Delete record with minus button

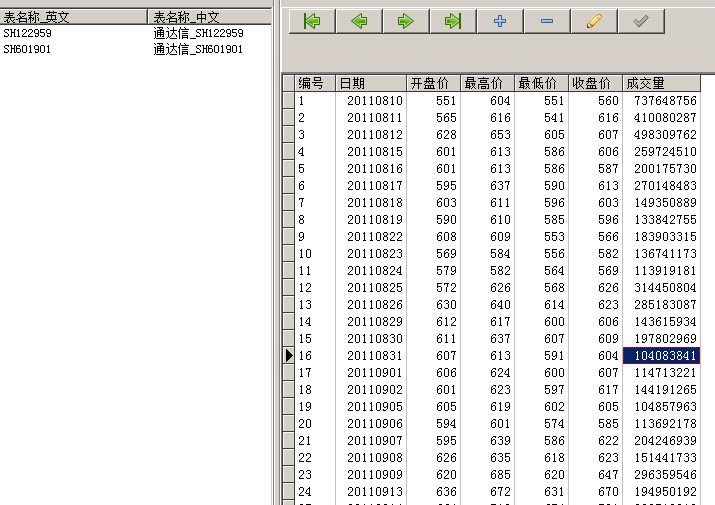(x=547, y=21)
